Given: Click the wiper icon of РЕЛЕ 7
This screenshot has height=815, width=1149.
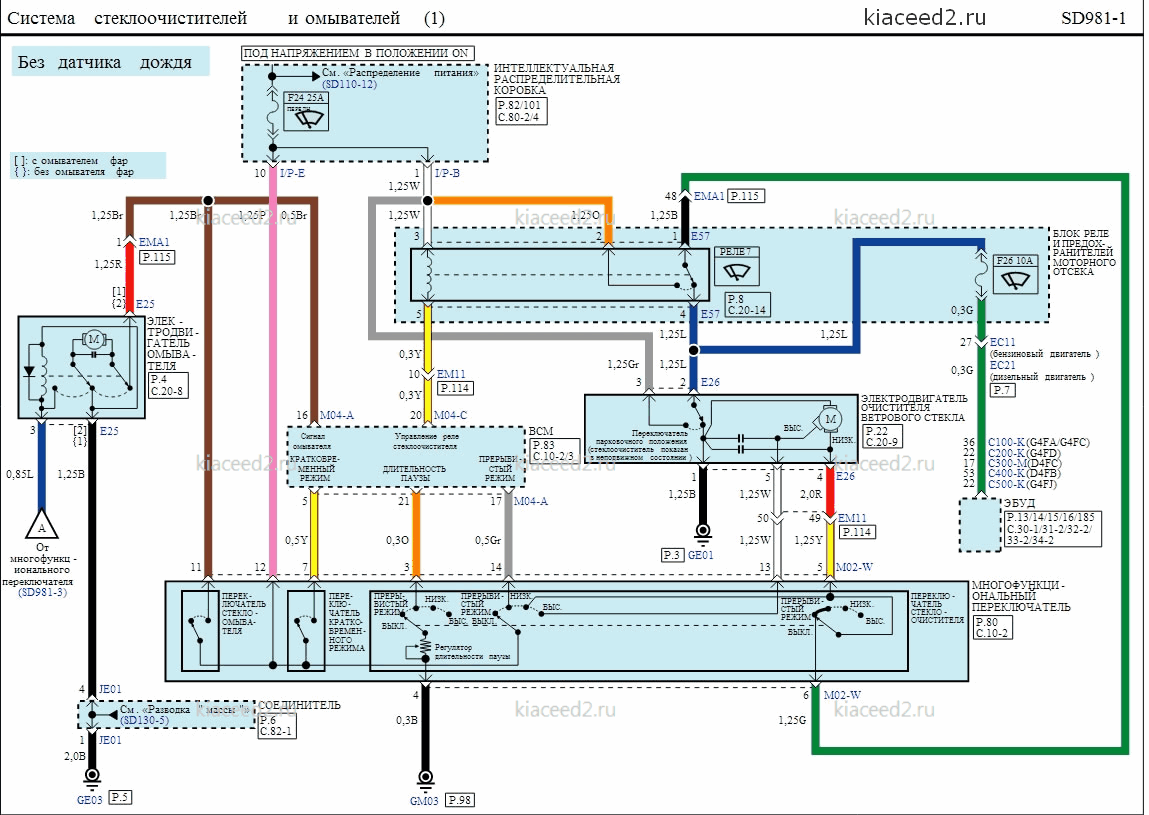Looking at the screenshot, I should pyautogui.click(x=736, y=270).
